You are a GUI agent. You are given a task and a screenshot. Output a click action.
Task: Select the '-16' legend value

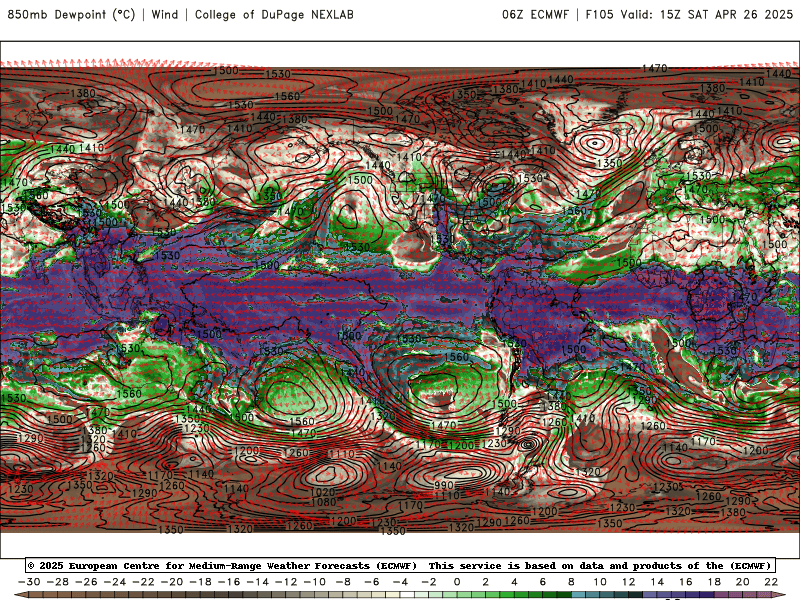pyautogui.click(x=229, y=582)
